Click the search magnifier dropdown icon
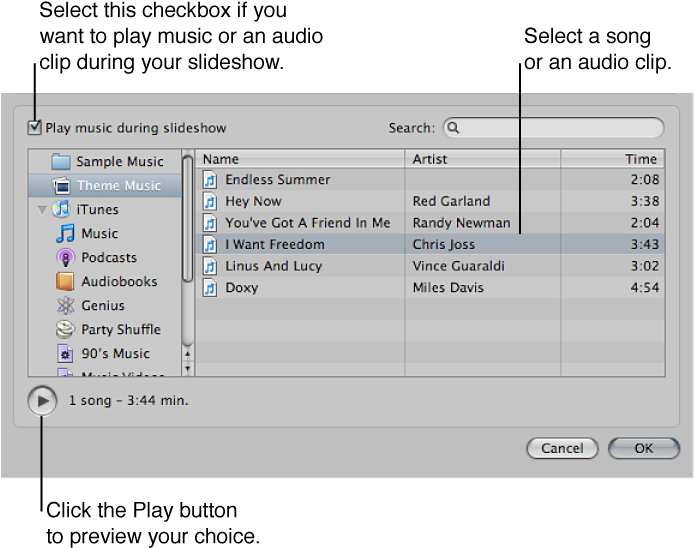The height and width of the screenshot is (548, 694). (x=453, y=128)
